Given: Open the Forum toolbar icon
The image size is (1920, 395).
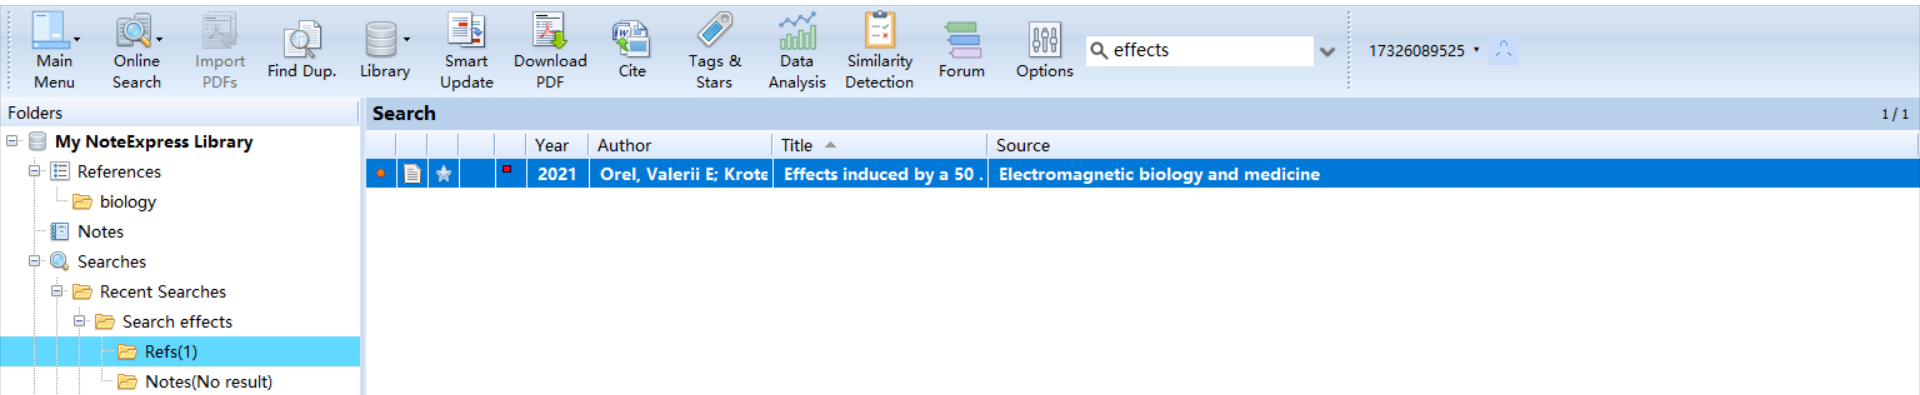Looking at the screenshot, I should (x=962, y=40).
